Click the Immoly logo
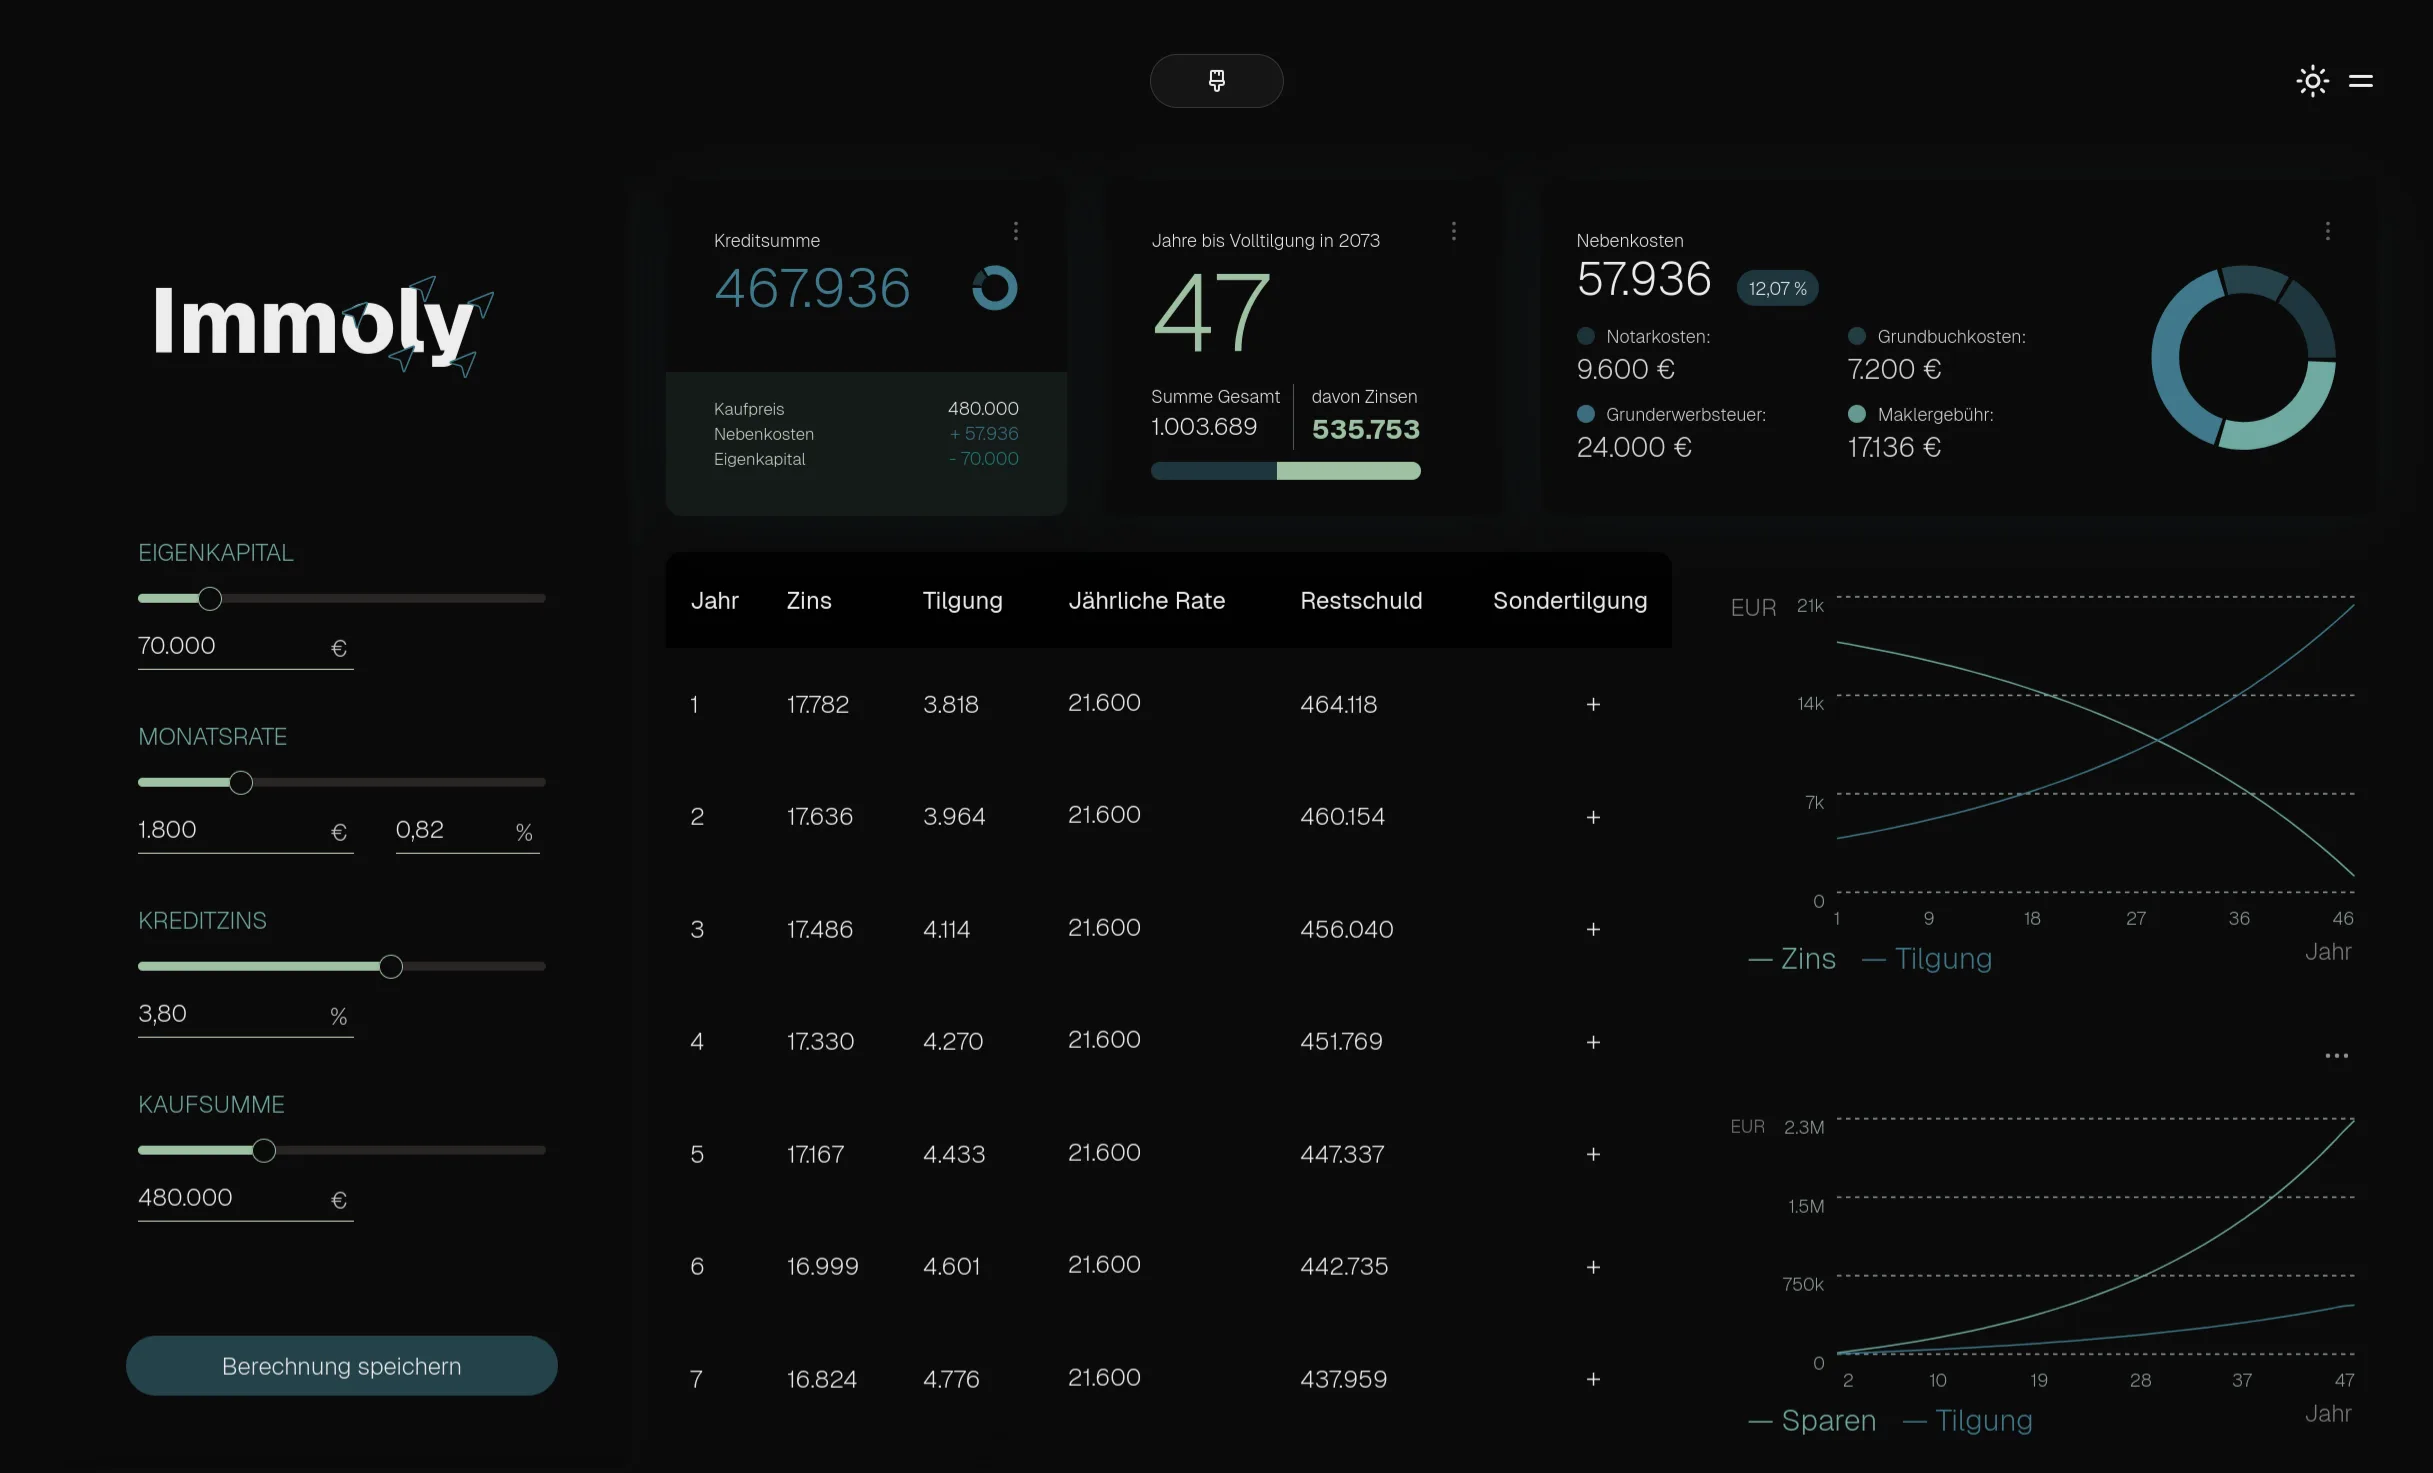The height and width of the screenshot is (1473, 2433). [x=323, y=326]
